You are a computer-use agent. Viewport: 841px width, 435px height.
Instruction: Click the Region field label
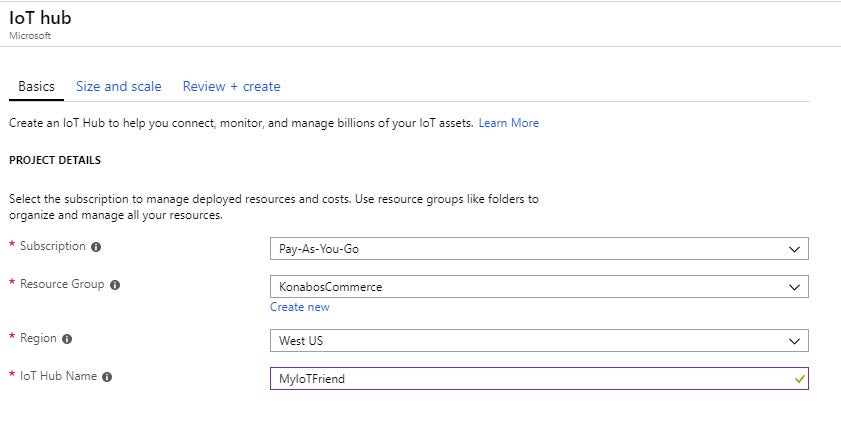point(39,338)
